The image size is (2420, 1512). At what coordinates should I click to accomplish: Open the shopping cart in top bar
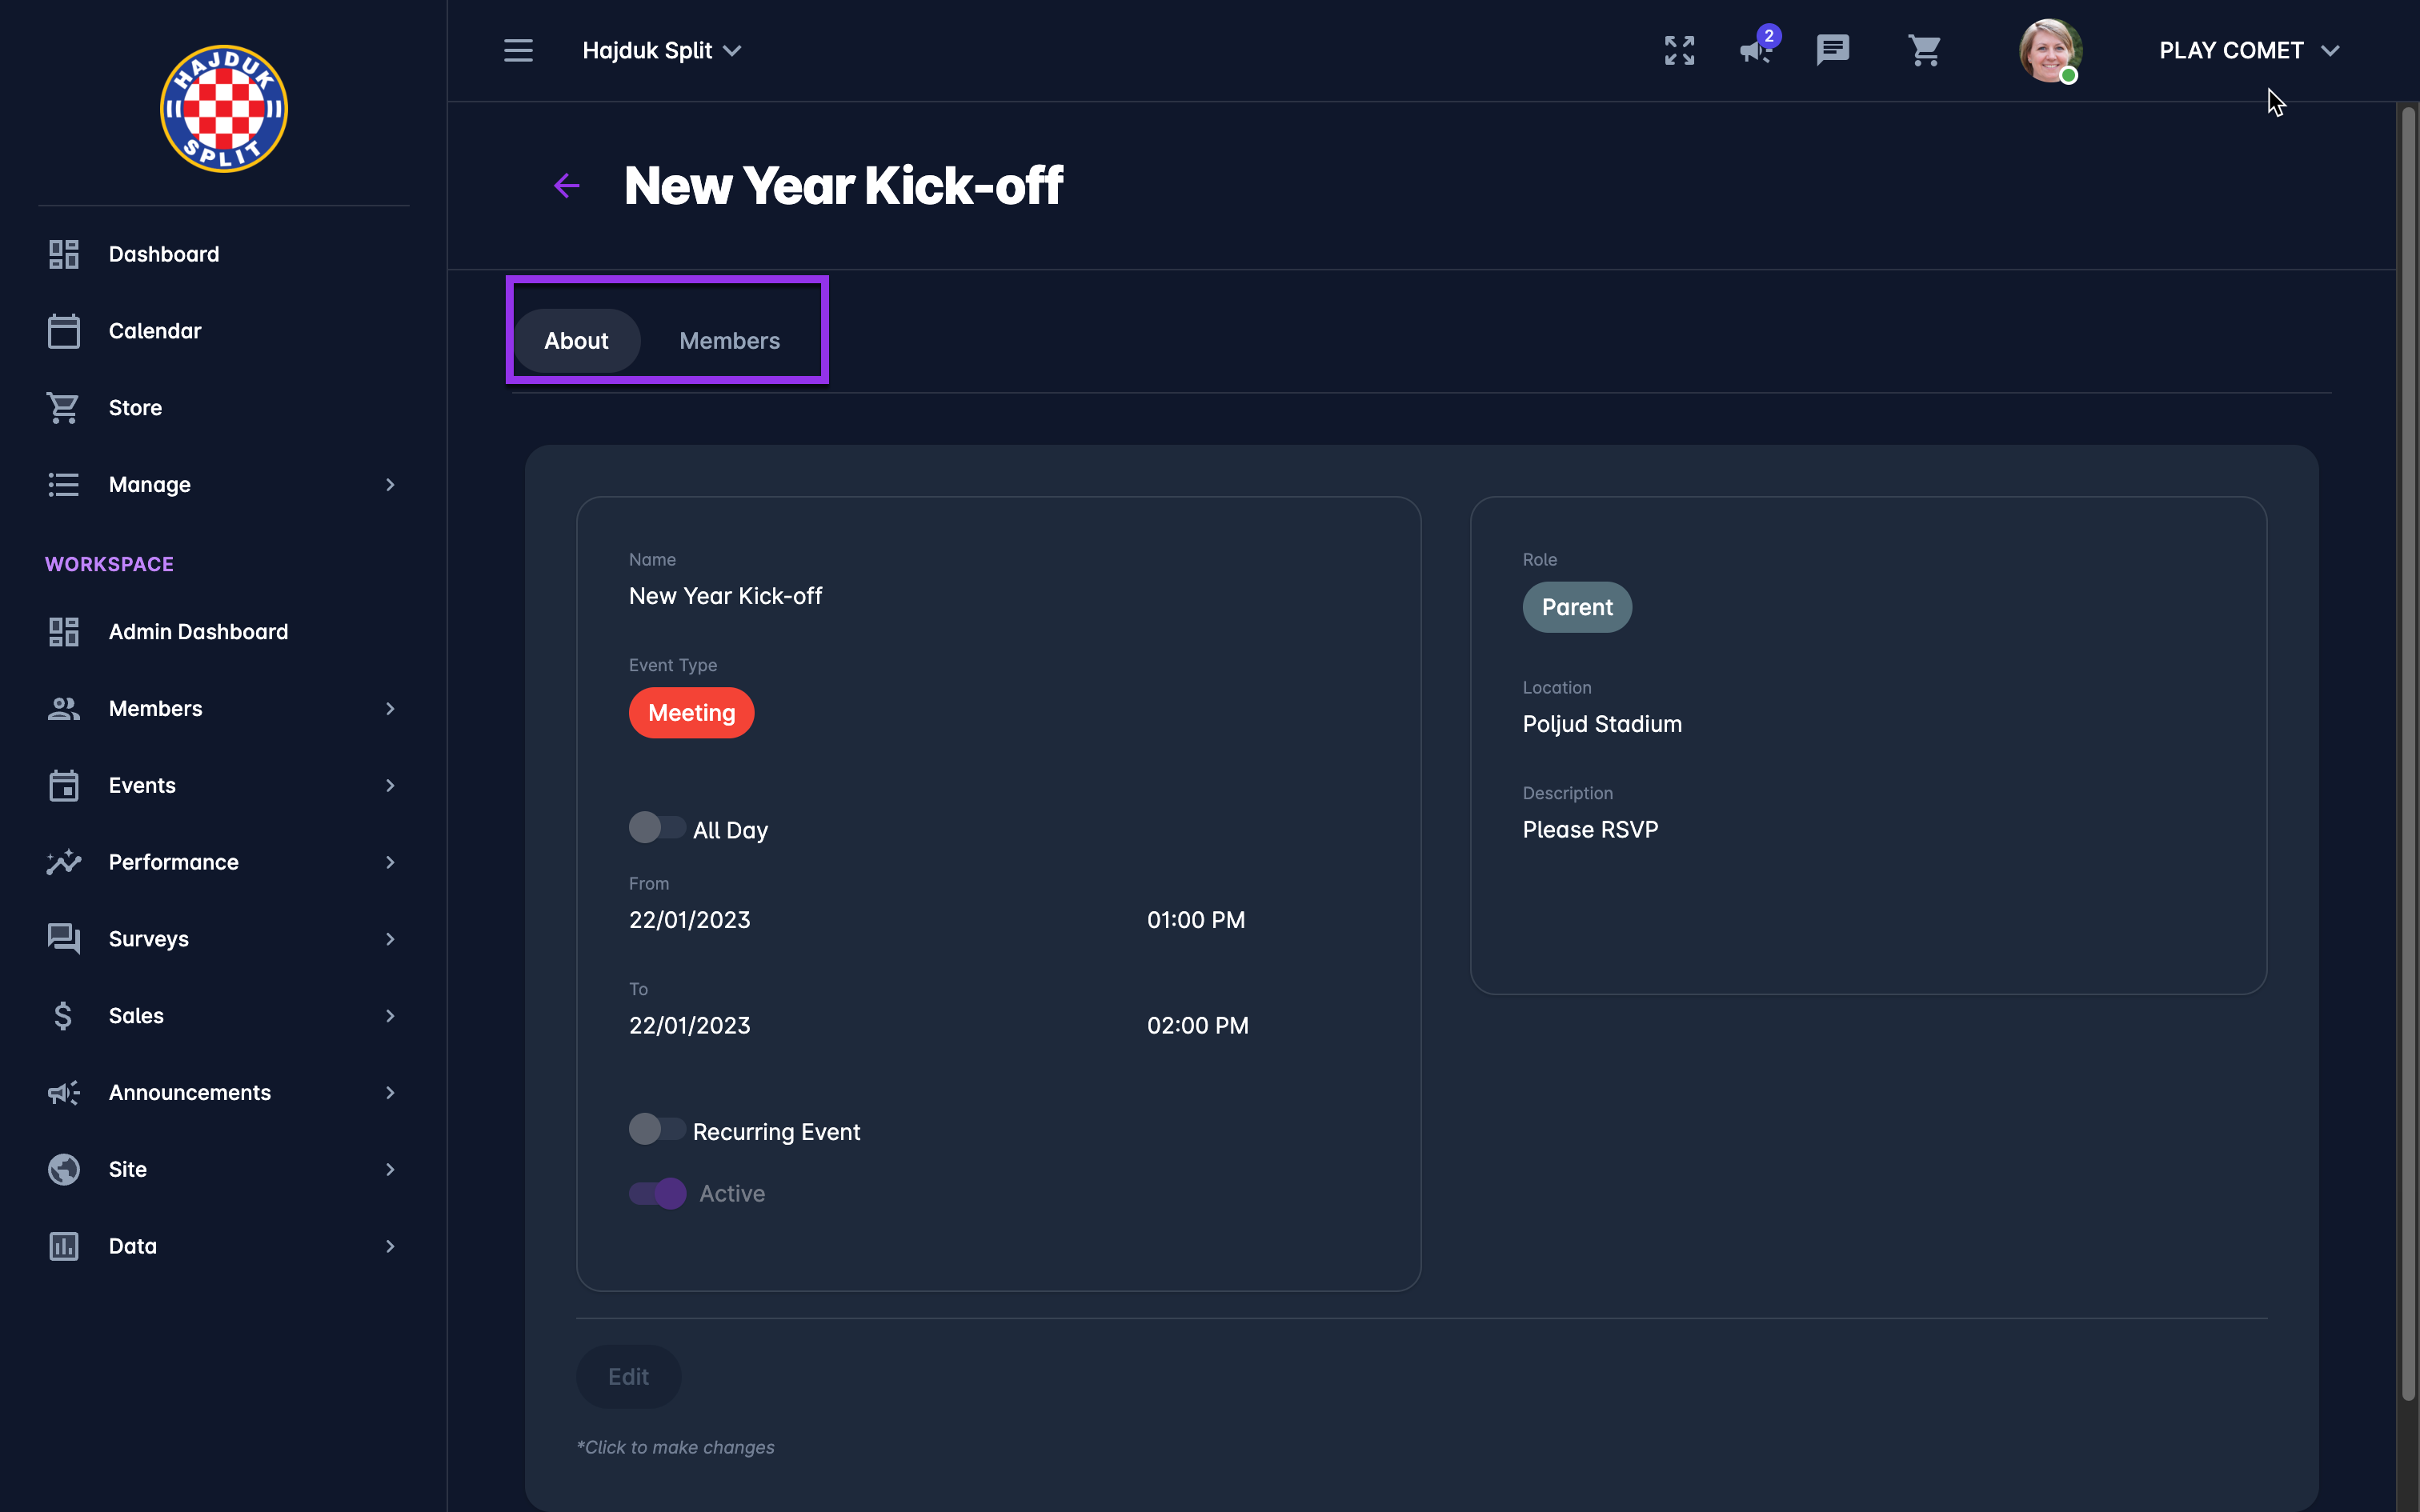[1924, 50]
